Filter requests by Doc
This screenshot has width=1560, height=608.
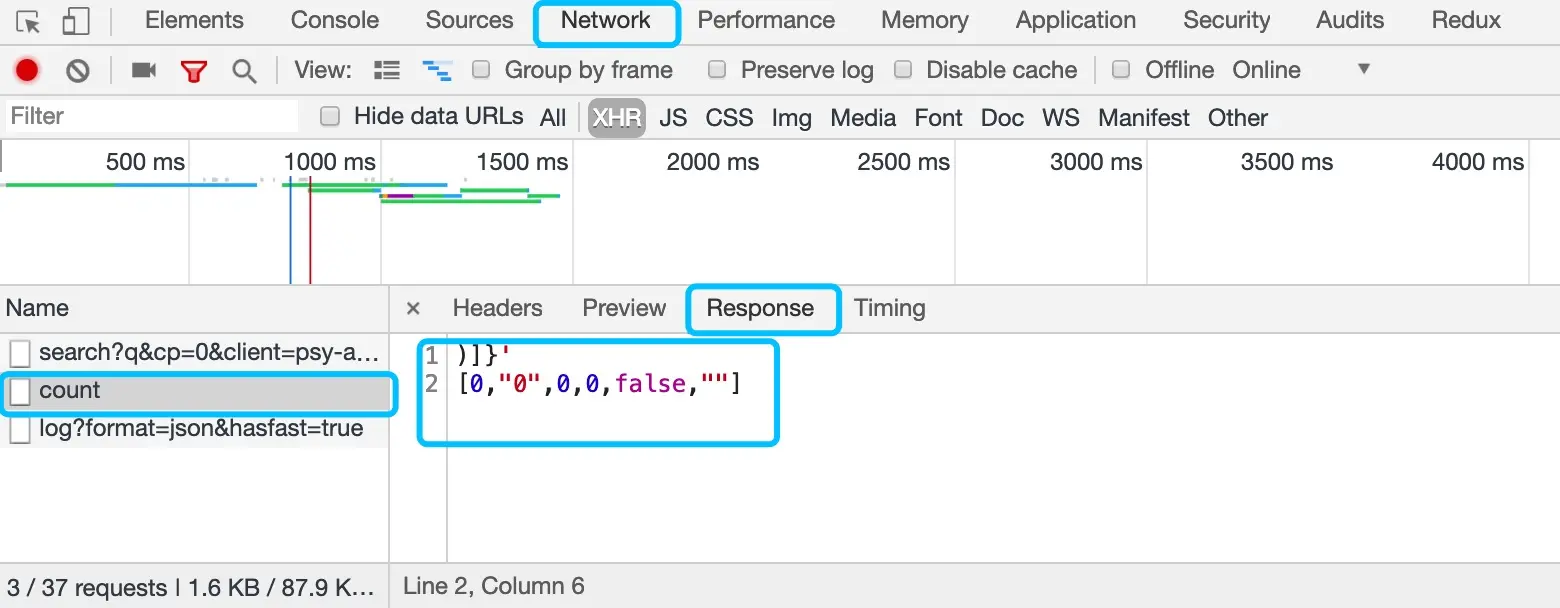1002,118
